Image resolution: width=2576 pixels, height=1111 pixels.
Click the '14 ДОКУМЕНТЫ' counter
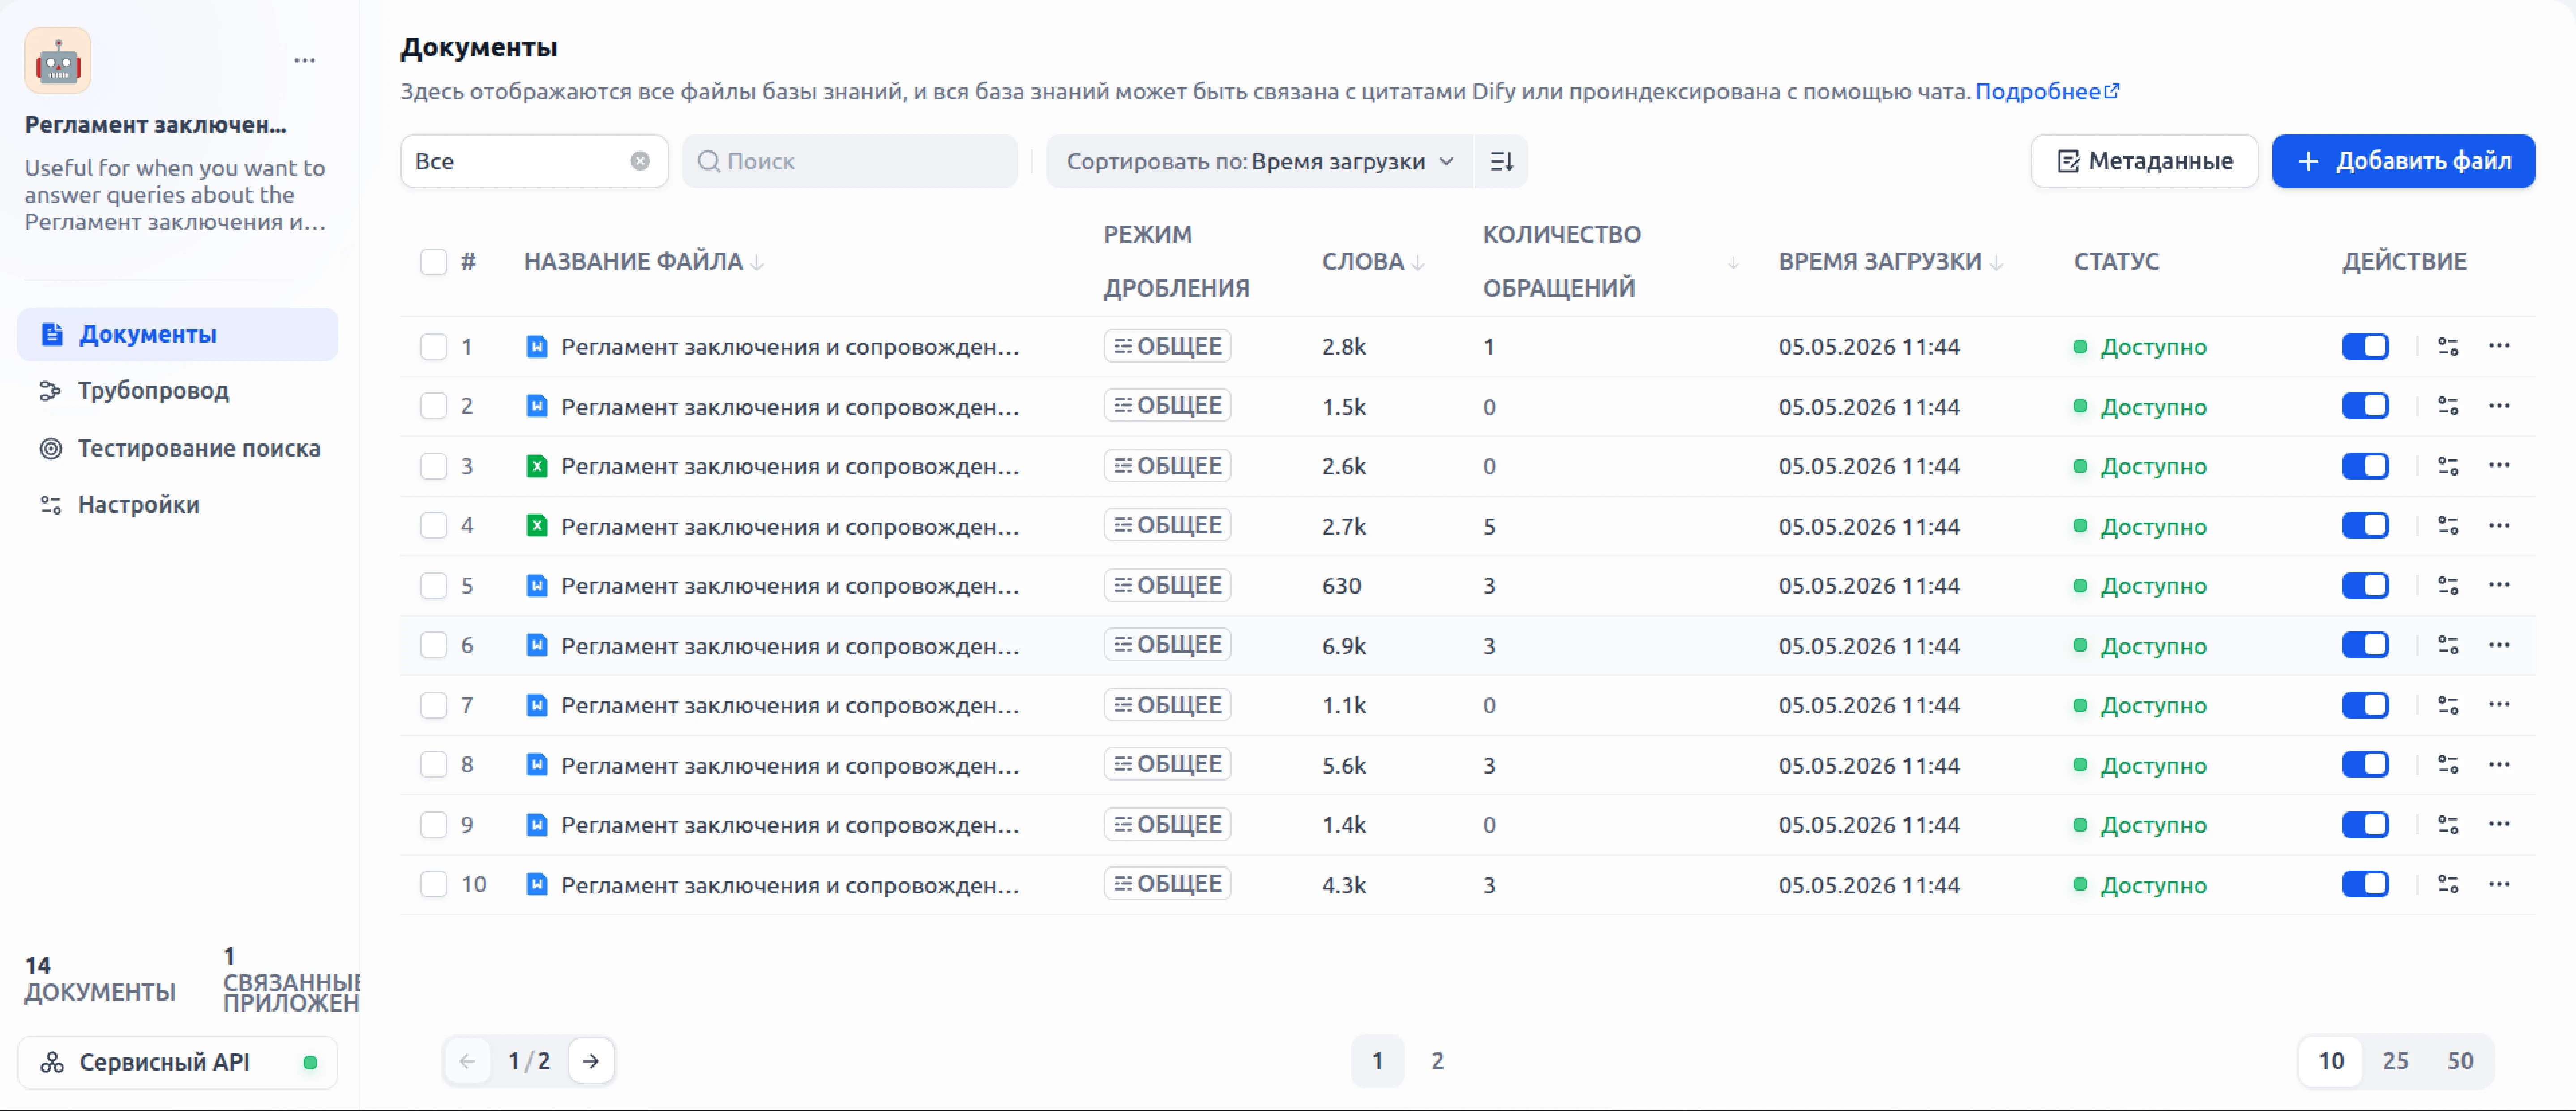coord(100,979)
